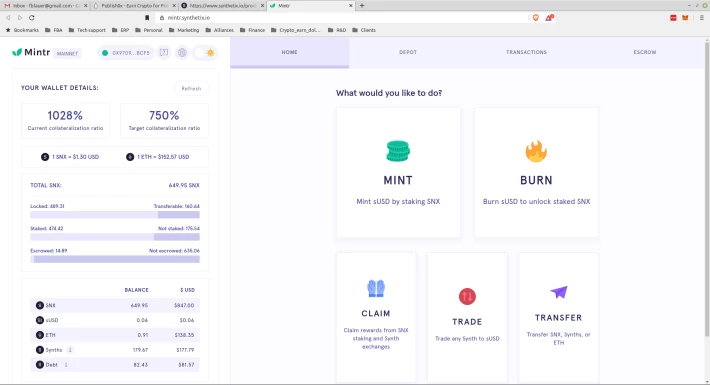Viewport: 710px width, 385px height.
Task: Open the Brave Rewards triangle icon
Action: pos(549,18)
